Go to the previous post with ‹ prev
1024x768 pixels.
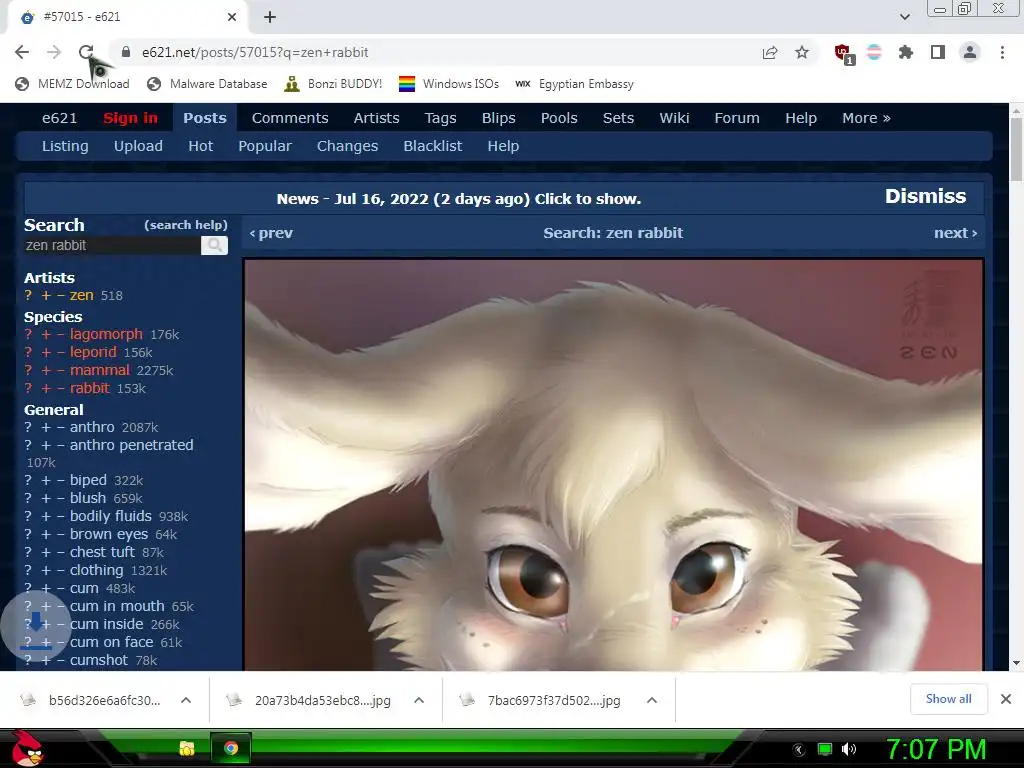[x=271, y=233]
